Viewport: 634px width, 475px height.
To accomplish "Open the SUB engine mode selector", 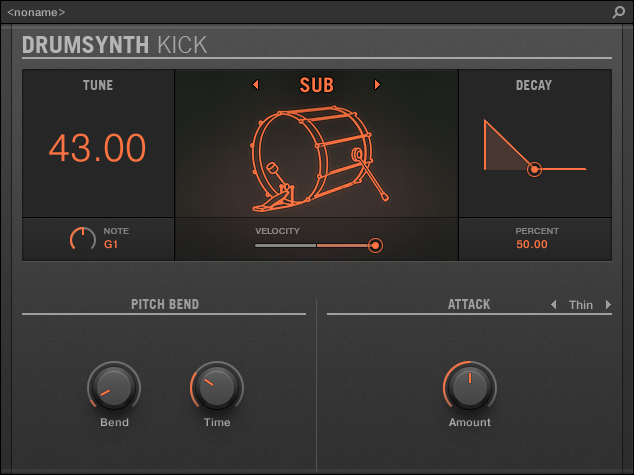I will click(316, 85).
